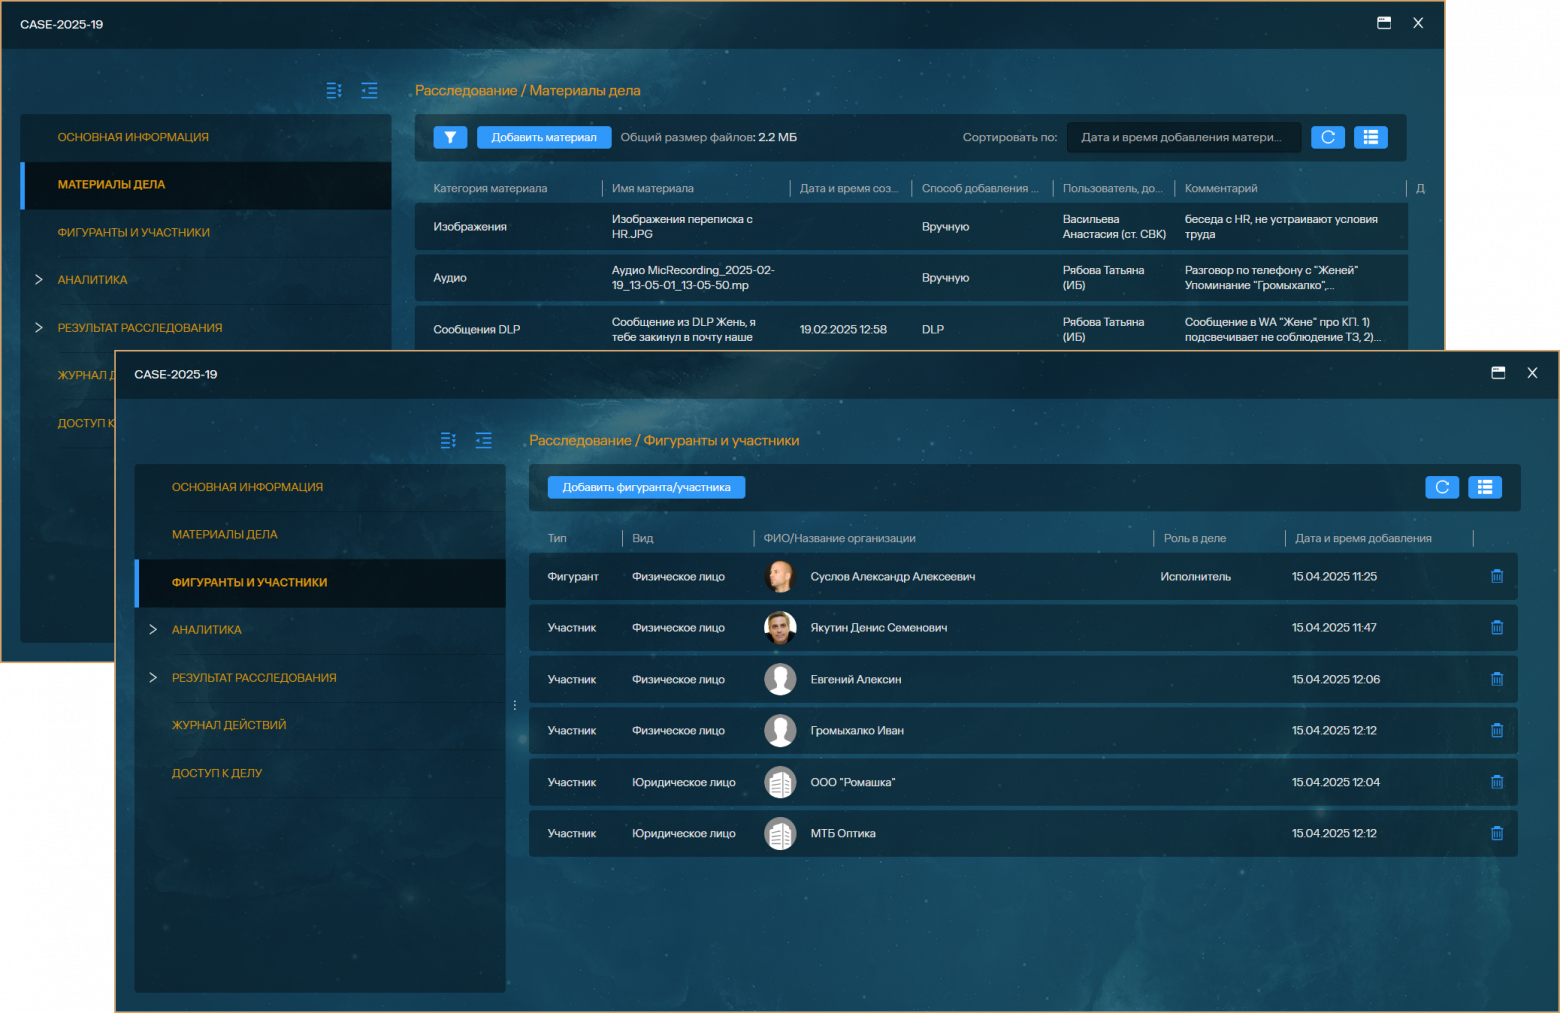Screen dimensions: 1560x1013
Task: Select Сообщения DLP material row
Action: pos(911,328)
